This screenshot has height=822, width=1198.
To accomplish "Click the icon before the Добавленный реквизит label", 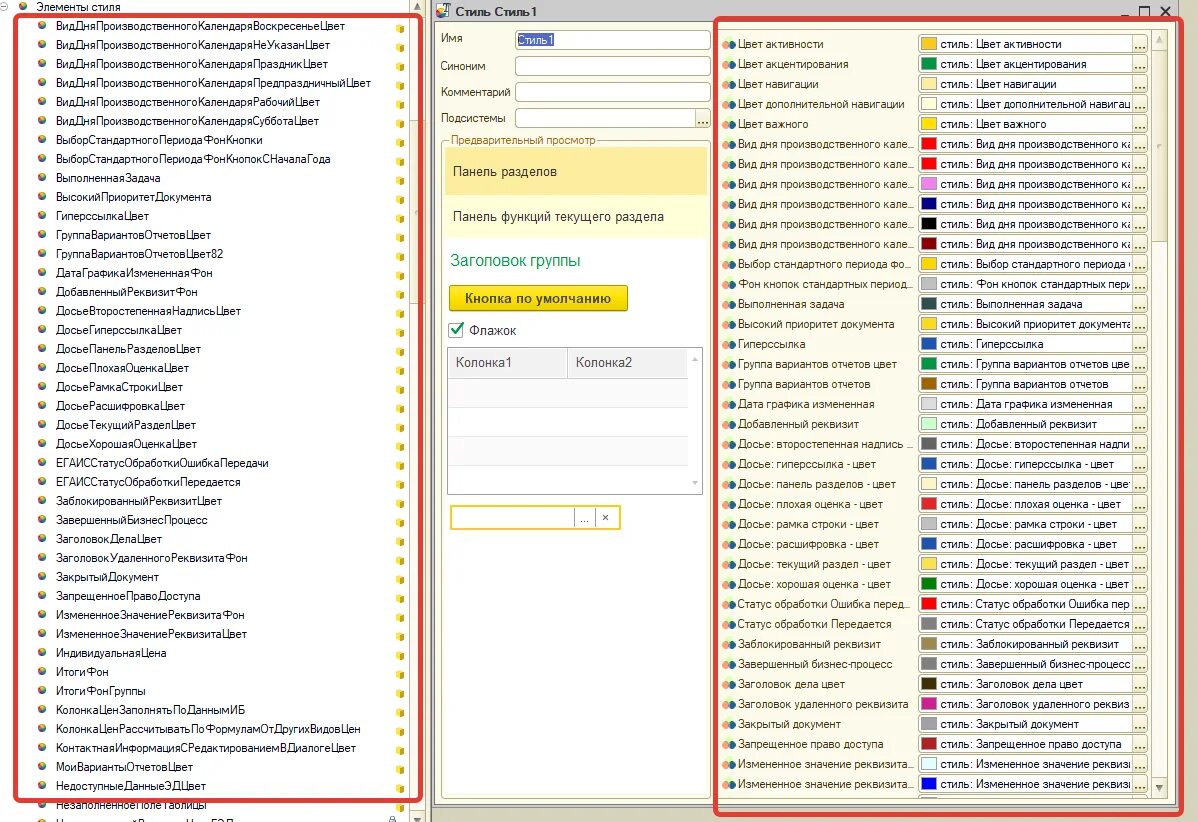I will 729,424.
